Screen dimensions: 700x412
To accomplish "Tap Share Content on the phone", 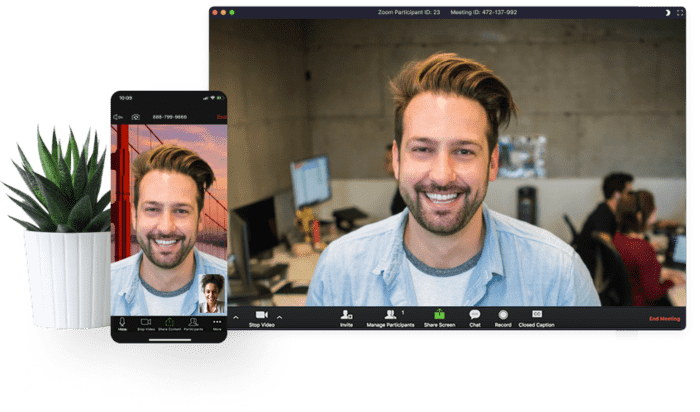I will pos(170,324).
